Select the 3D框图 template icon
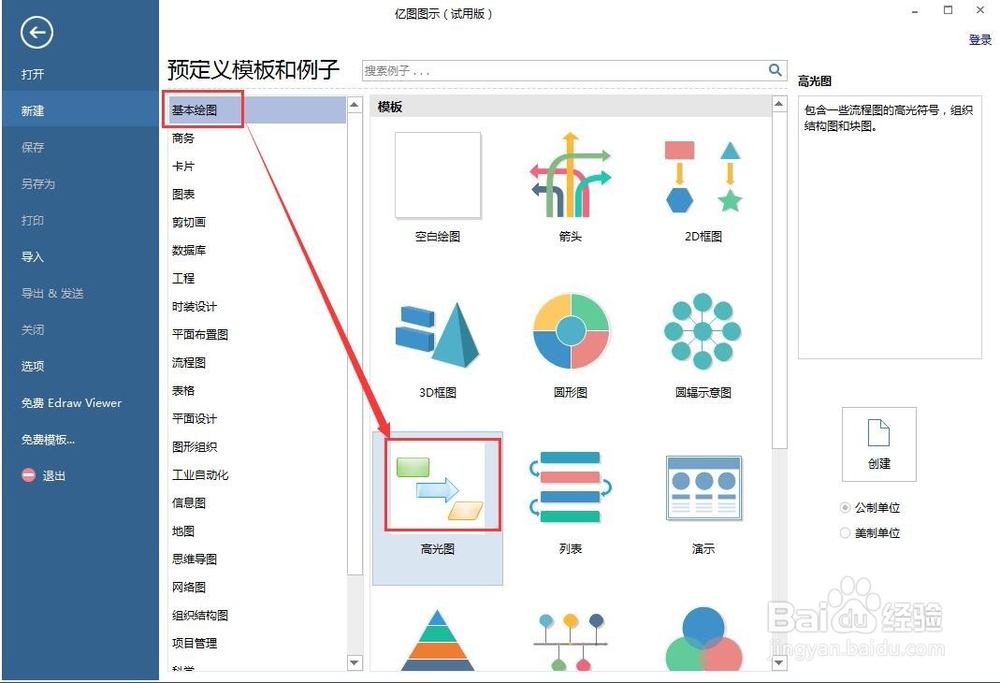Viewport: 1000px width, 683px height. (x=438, y=334)
